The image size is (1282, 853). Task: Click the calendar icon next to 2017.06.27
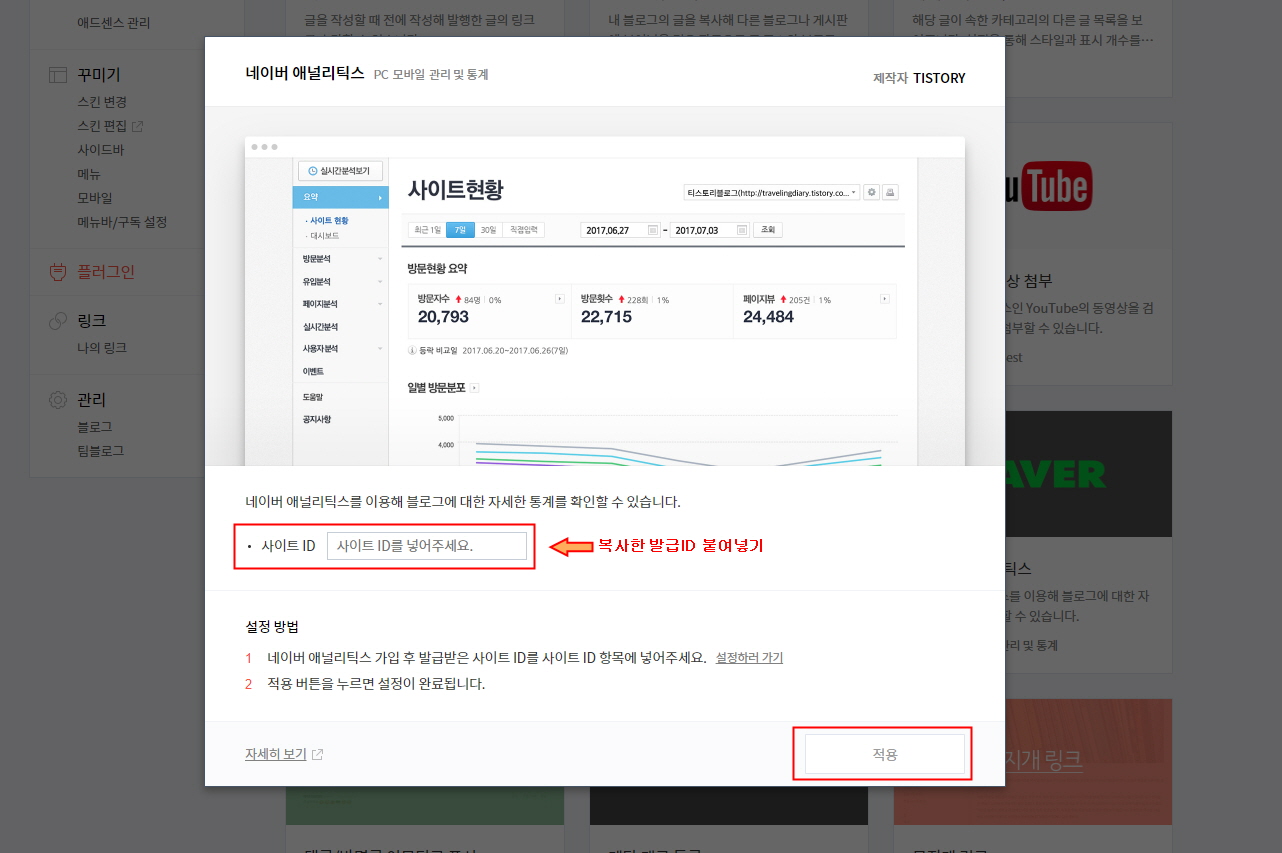tap(652, 229)
